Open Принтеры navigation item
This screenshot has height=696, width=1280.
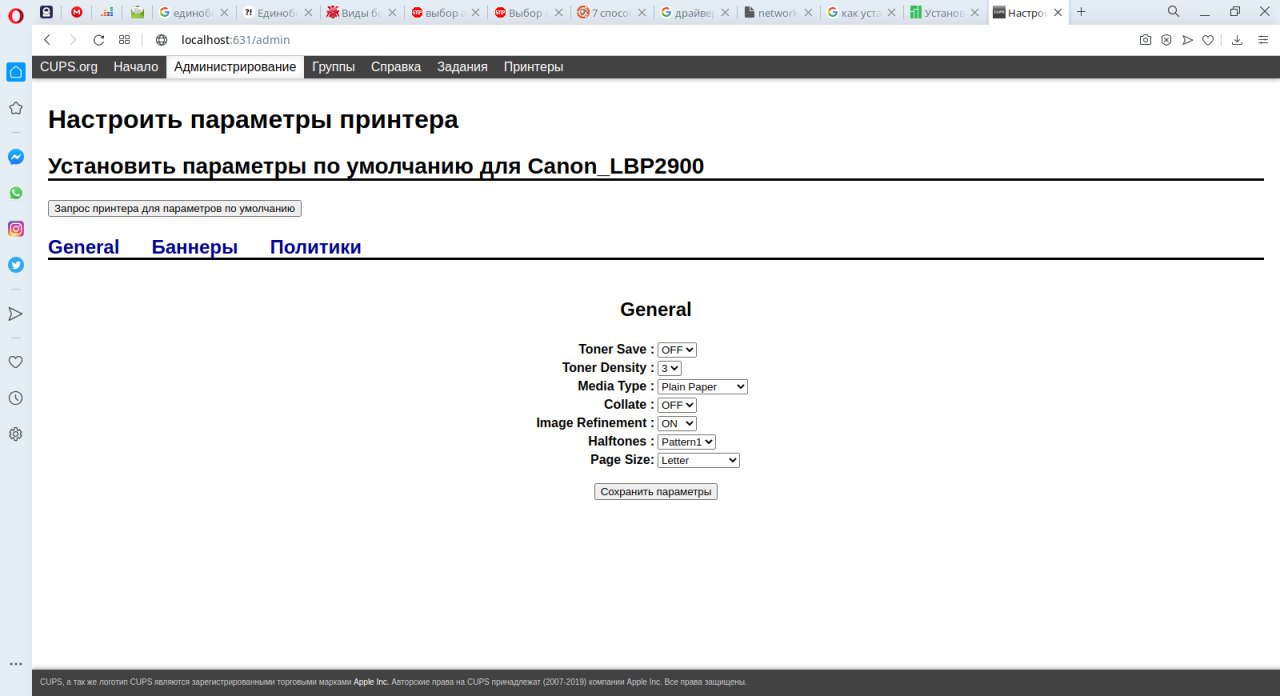click(x=533, y=67)
